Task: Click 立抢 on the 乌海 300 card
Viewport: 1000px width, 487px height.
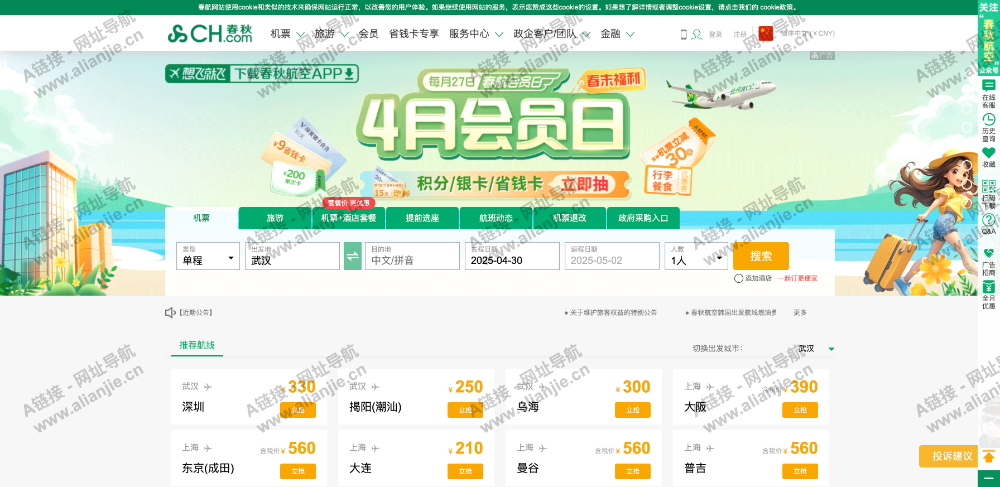Action: click(x=633, y=410)
